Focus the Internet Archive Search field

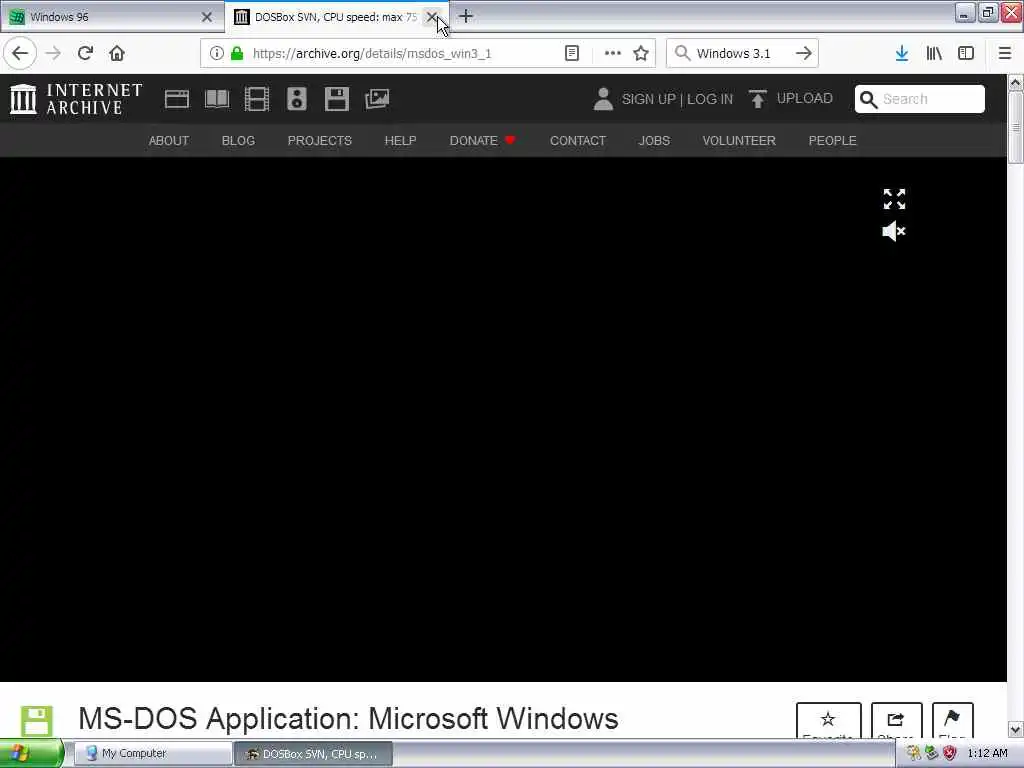click(x=920, y=99)
